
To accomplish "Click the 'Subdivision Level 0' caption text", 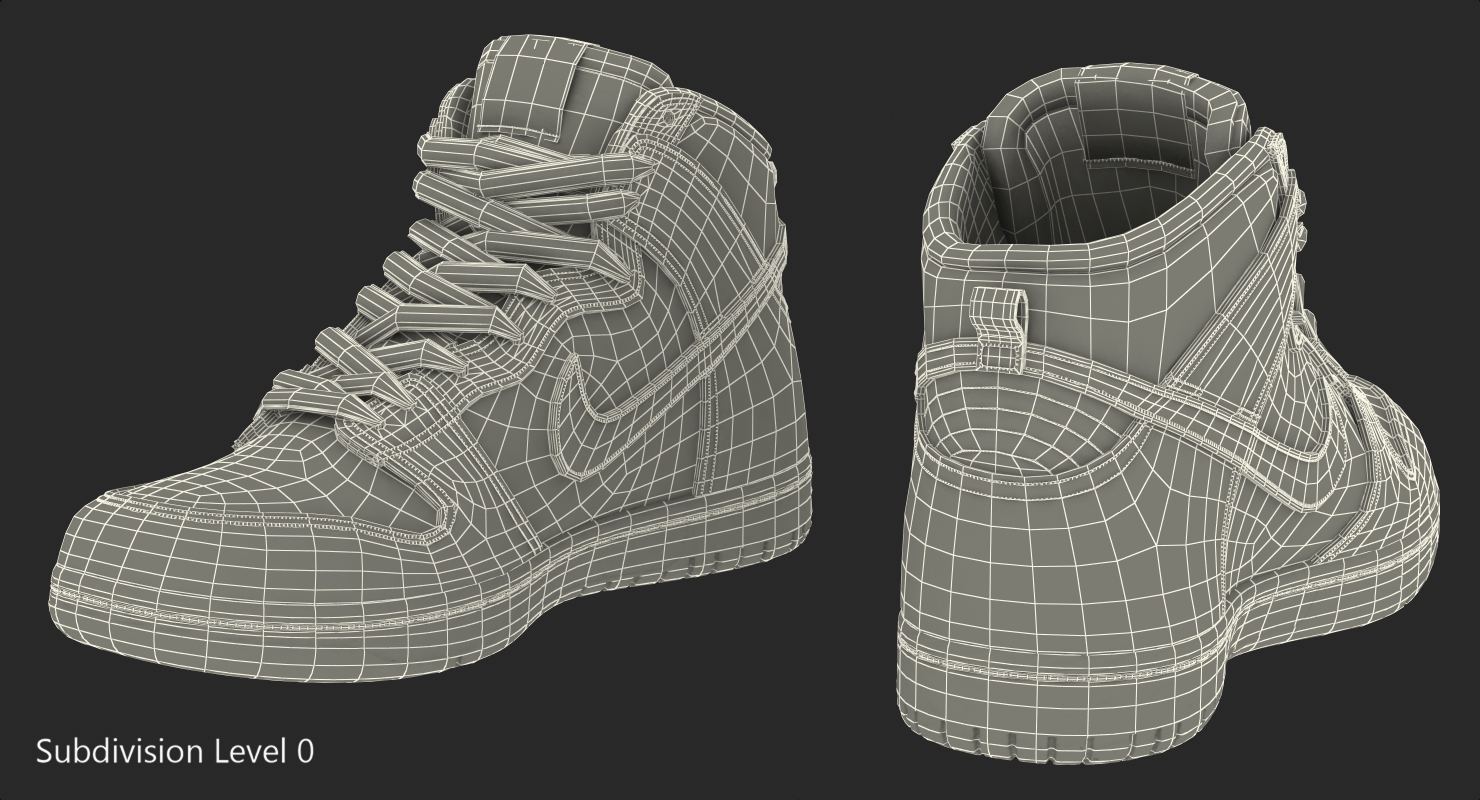I will (x=175, y=751).
